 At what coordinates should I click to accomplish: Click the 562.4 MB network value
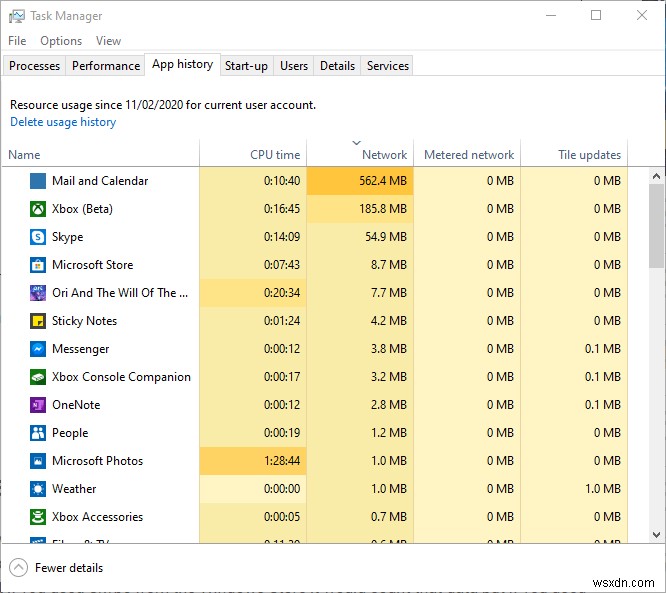click(383, 181)
